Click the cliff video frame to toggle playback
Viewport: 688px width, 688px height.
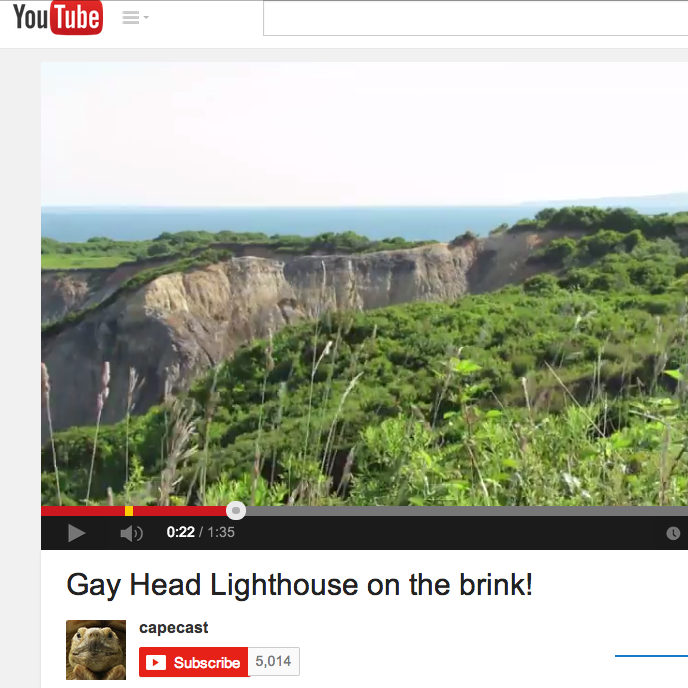tap(364, 284)
